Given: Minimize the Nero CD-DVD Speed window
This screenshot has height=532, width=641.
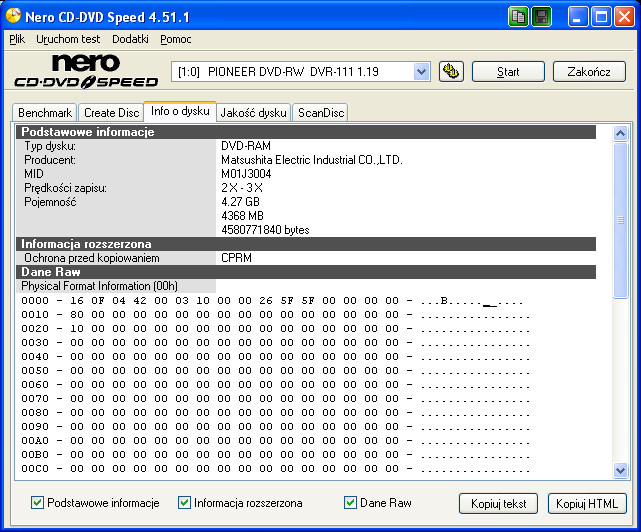Looking at the screenshot, I should click(x=577, y=17).
